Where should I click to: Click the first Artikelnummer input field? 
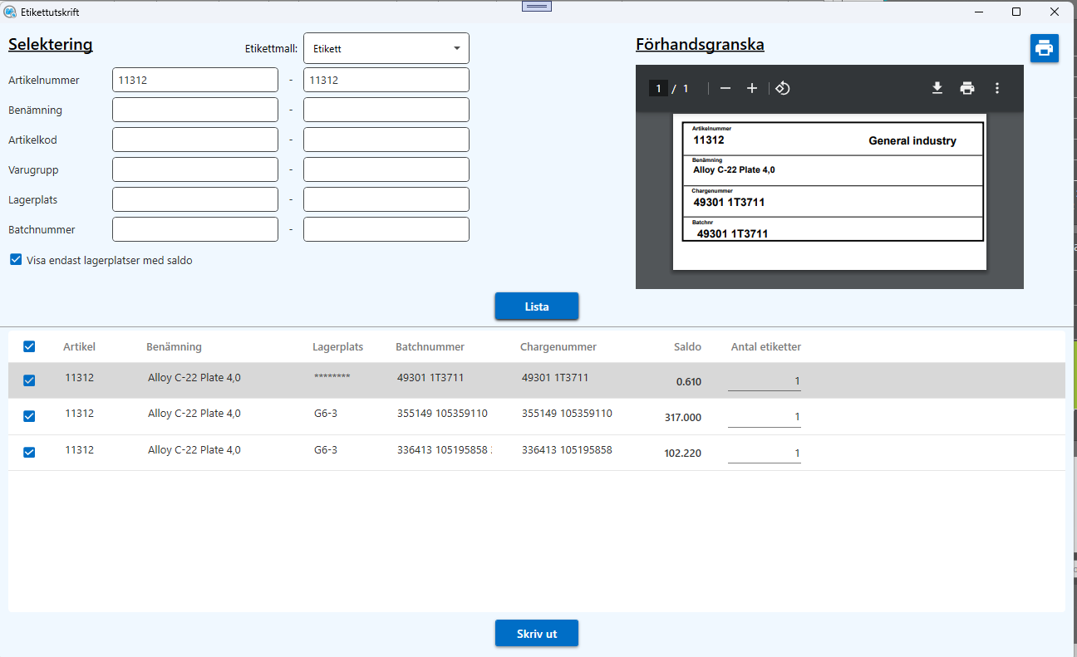(195, 80)
